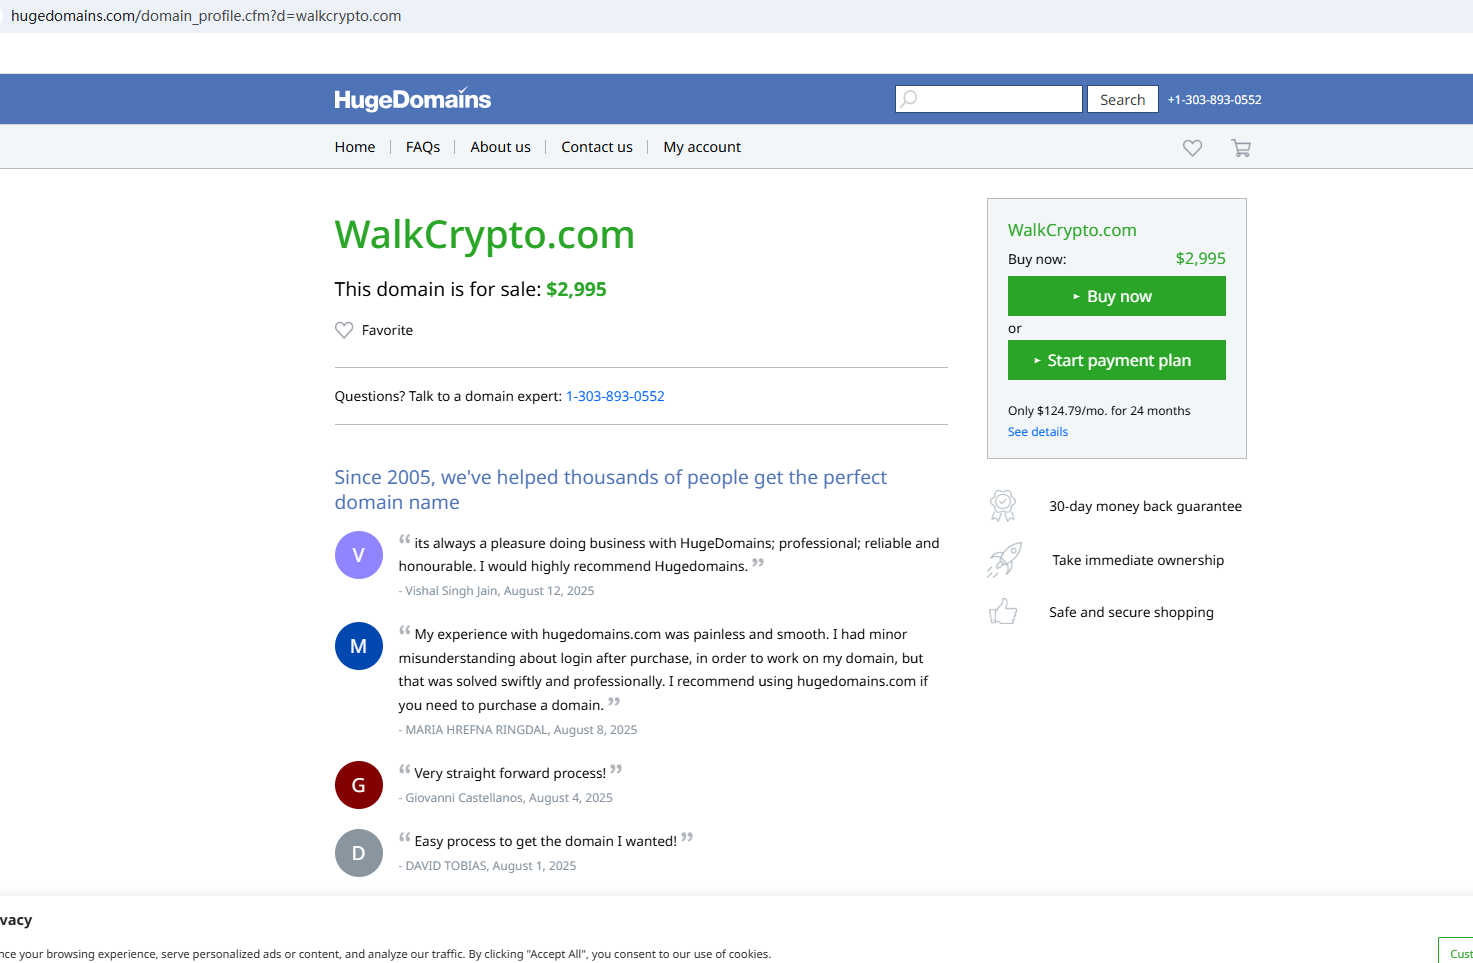Click 'DAVID TOBIAS, August 1, 2025' attribution
1473x963 pixels.
coord(488,866)
